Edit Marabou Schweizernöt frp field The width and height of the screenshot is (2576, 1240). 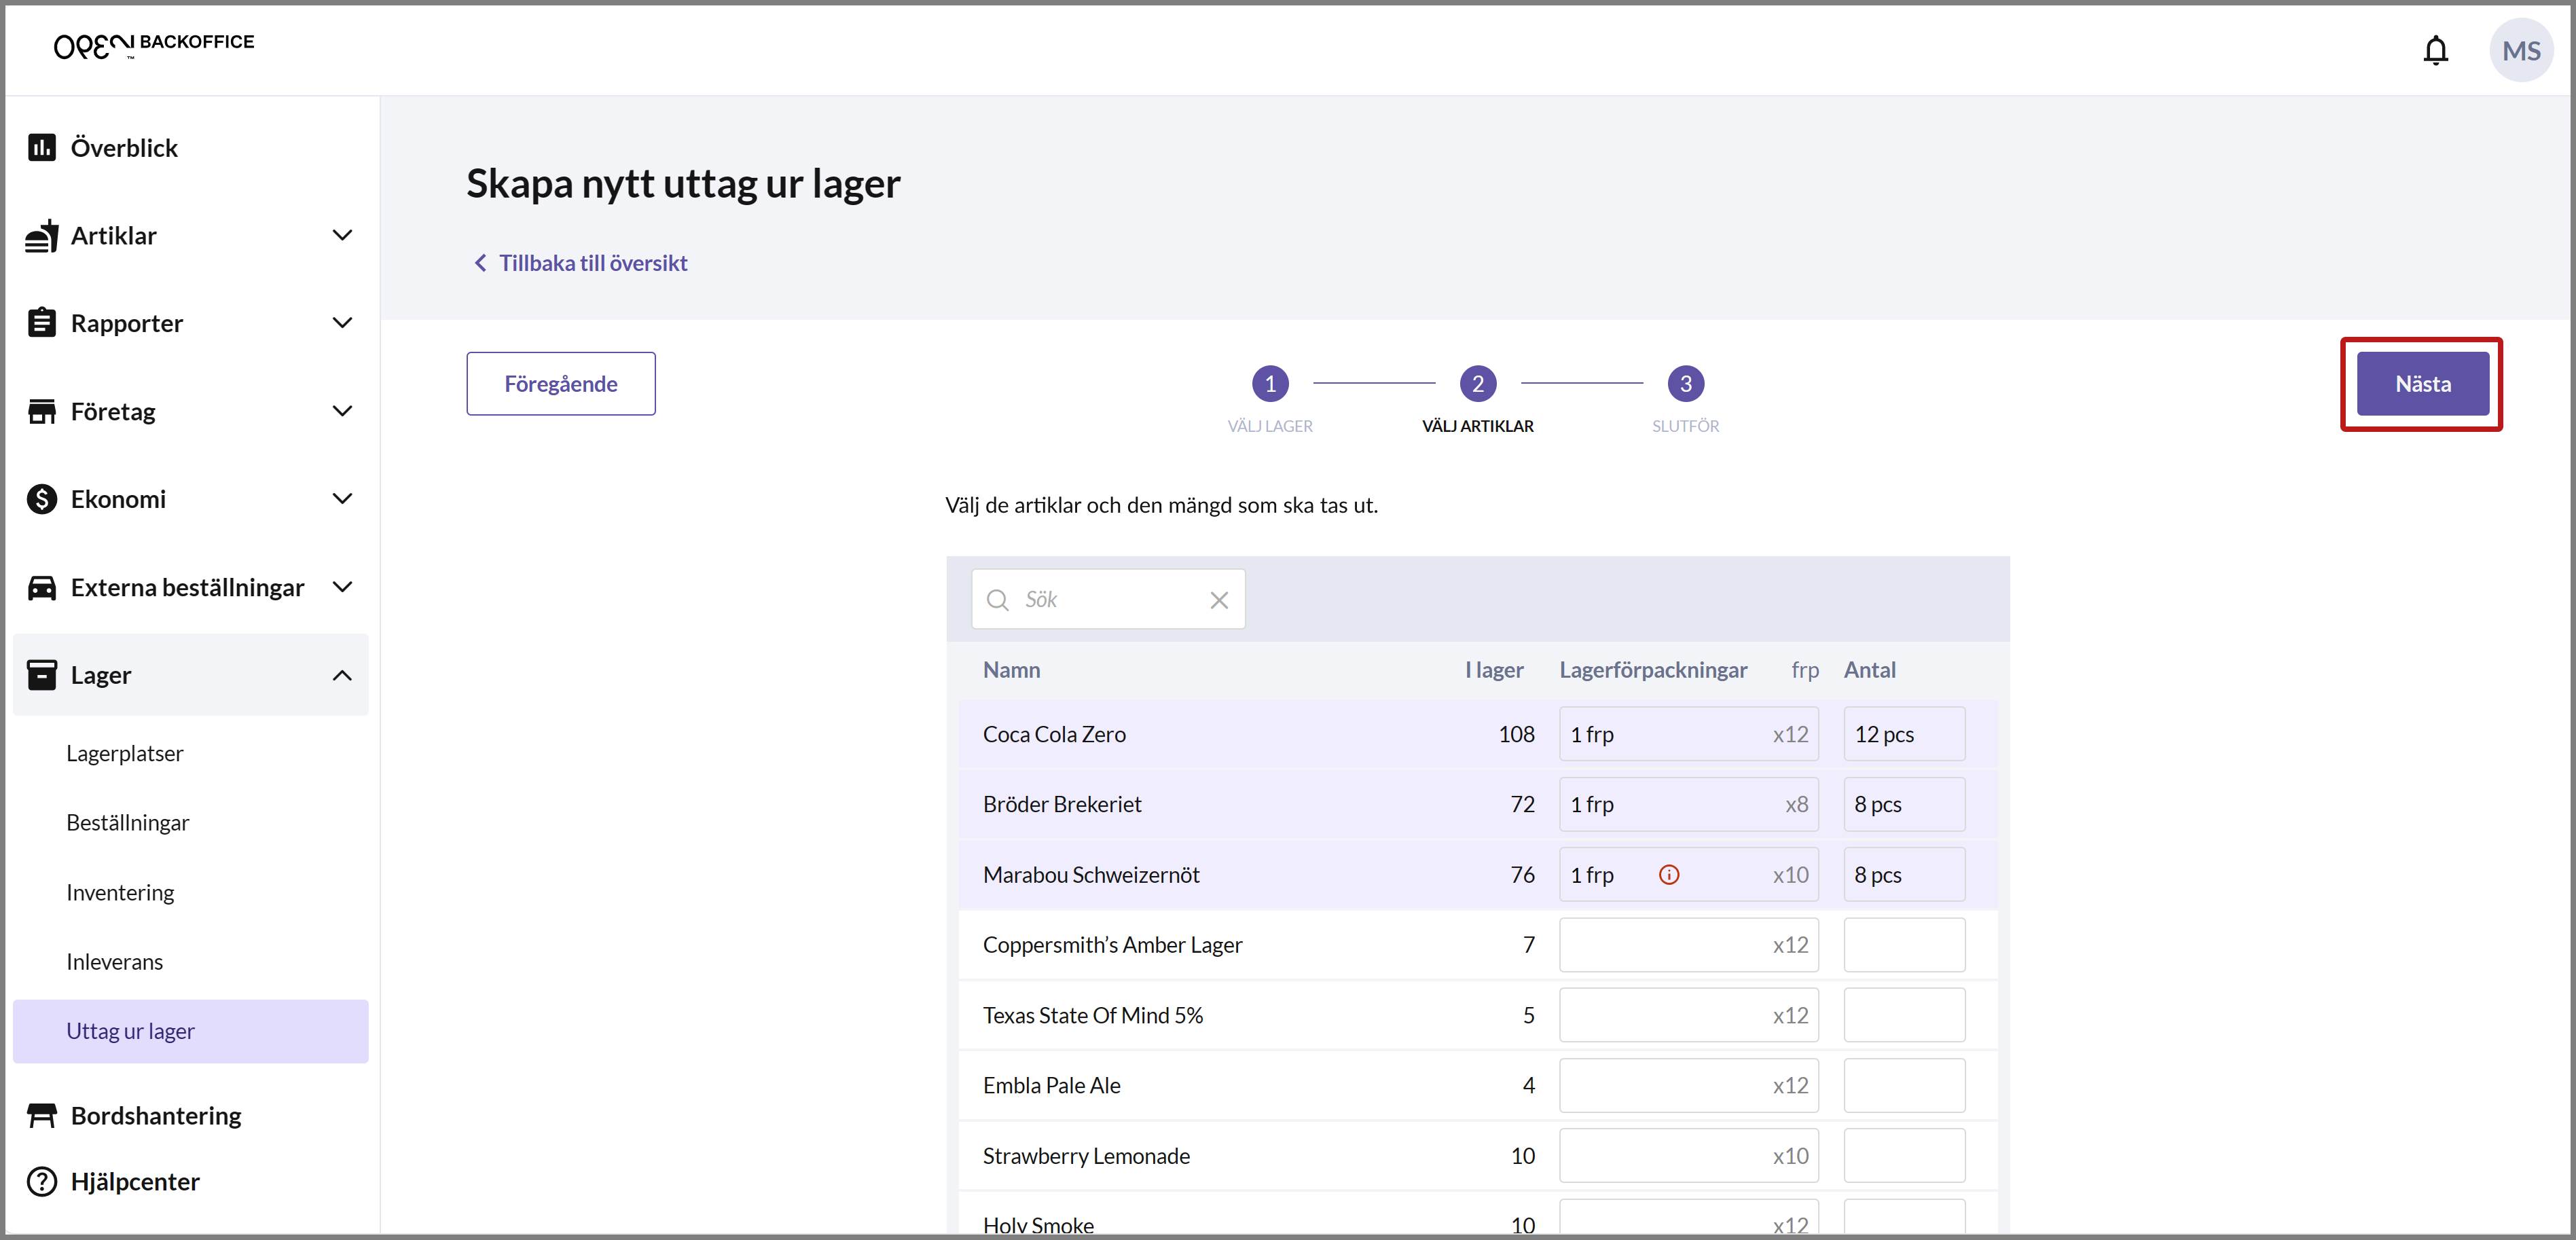pyautogui.click(x=1688, y=875)
